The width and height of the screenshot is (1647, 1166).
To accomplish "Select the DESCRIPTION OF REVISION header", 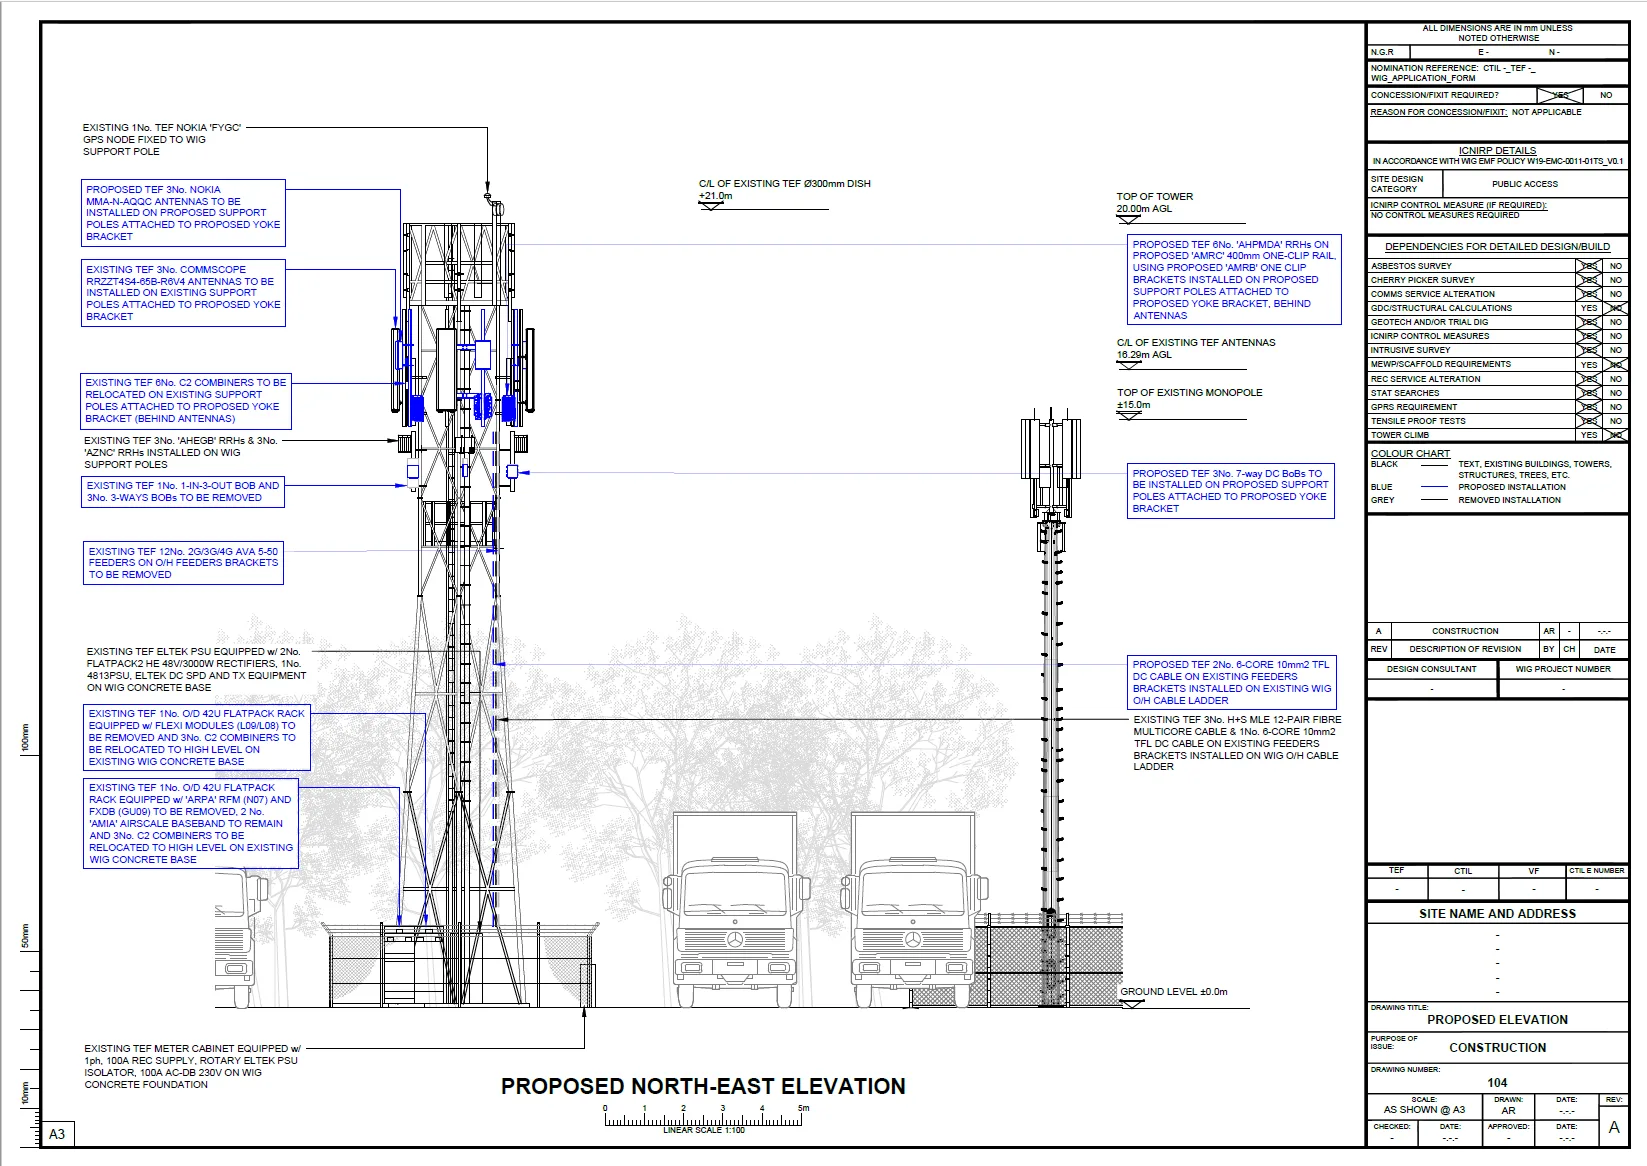I will tap(1465, 649).
